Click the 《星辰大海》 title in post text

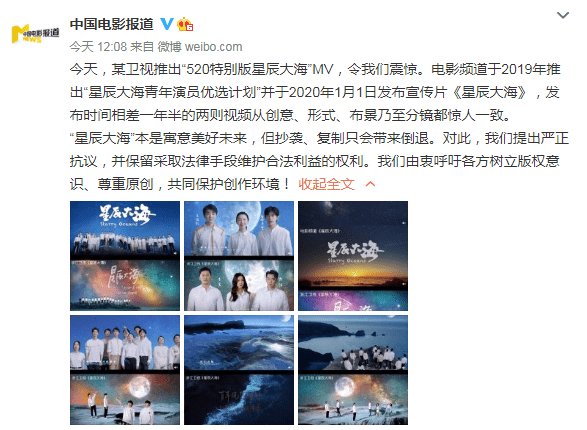pos(490,92)
